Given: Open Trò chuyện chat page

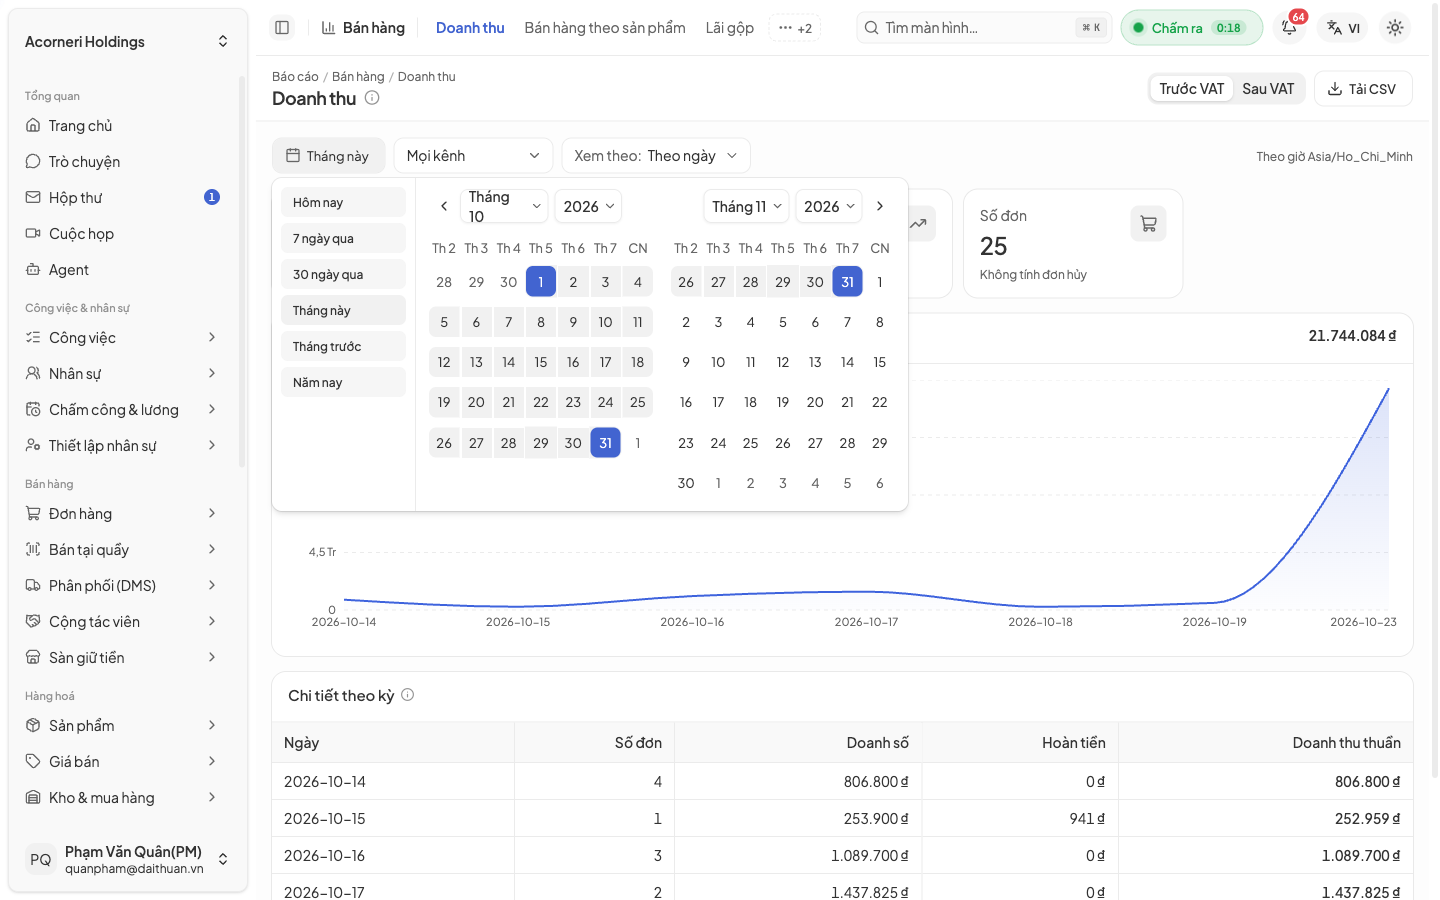Looking at the screenshot, I should click(x=123, y=162).
